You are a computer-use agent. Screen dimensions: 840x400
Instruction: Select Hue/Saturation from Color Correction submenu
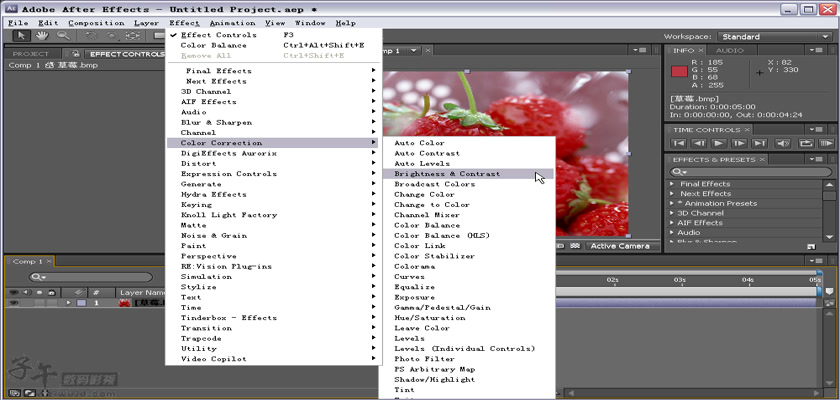coord(430,318)
